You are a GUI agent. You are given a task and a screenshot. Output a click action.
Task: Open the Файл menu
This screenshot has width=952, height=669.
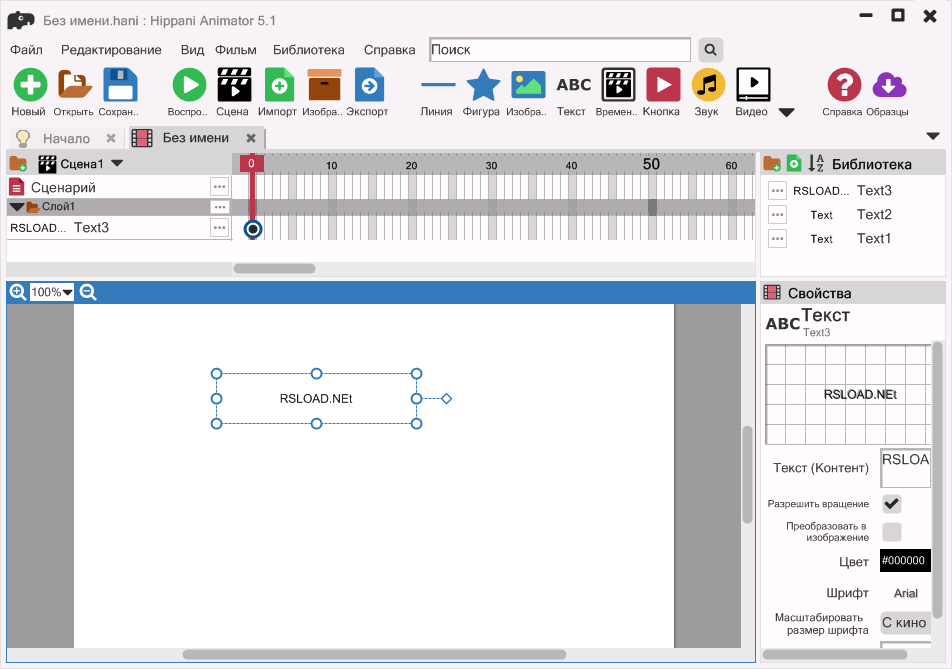26,50
